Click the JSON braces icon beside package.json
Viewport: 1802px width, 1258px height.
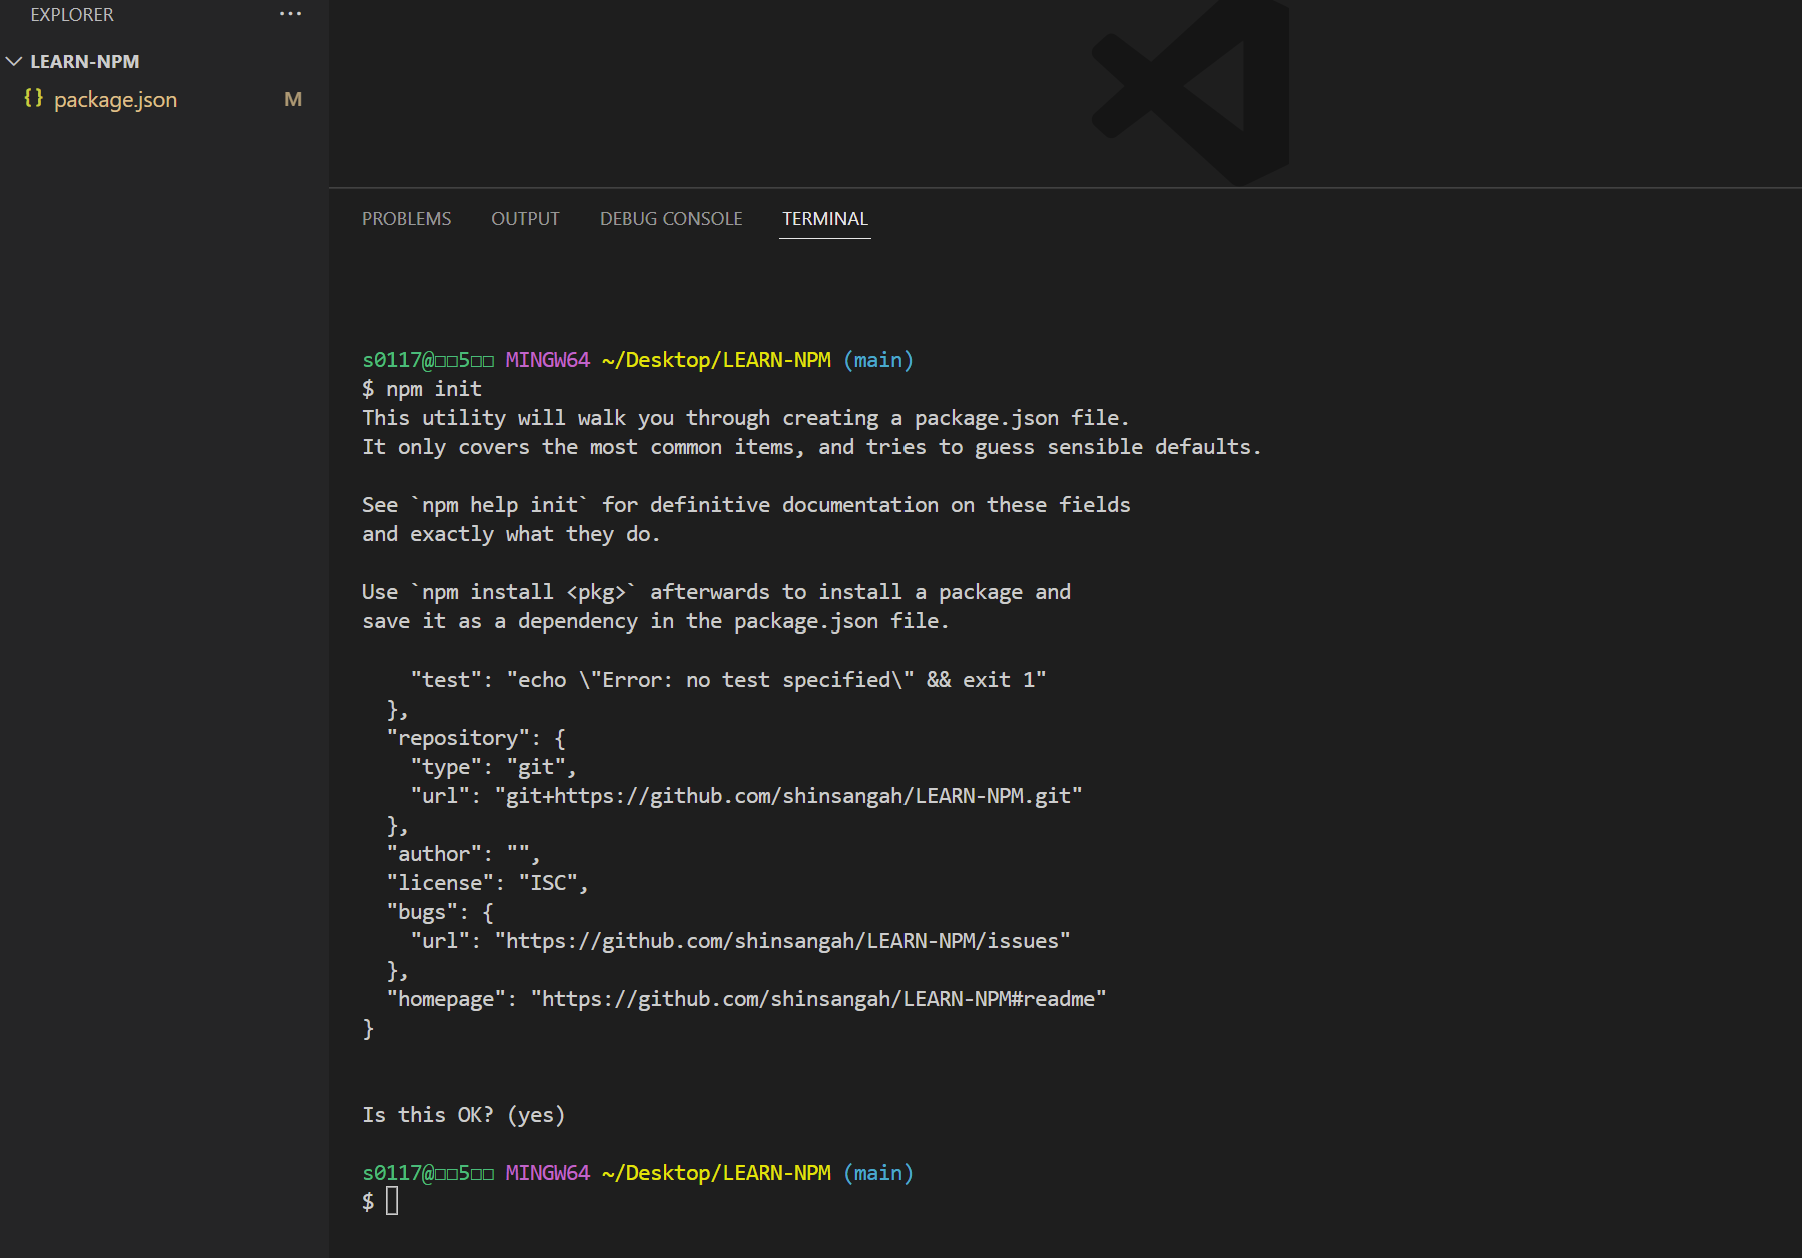(34, 98)
